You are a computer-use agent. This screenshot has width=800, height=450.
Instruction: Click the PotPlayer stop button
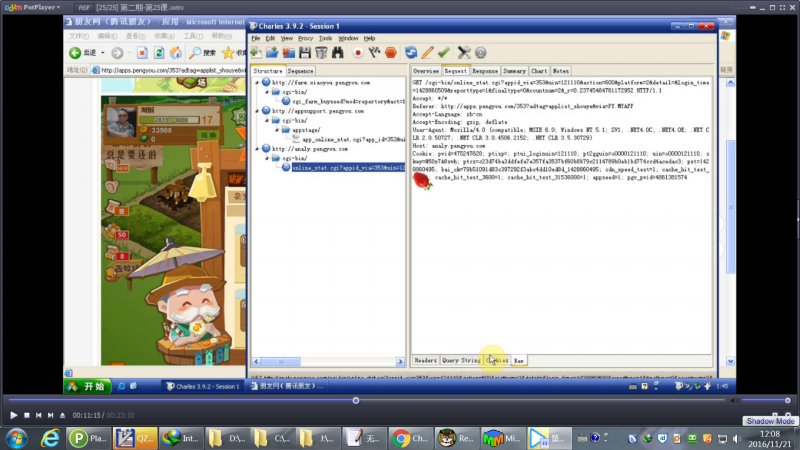tap(27, 415)
